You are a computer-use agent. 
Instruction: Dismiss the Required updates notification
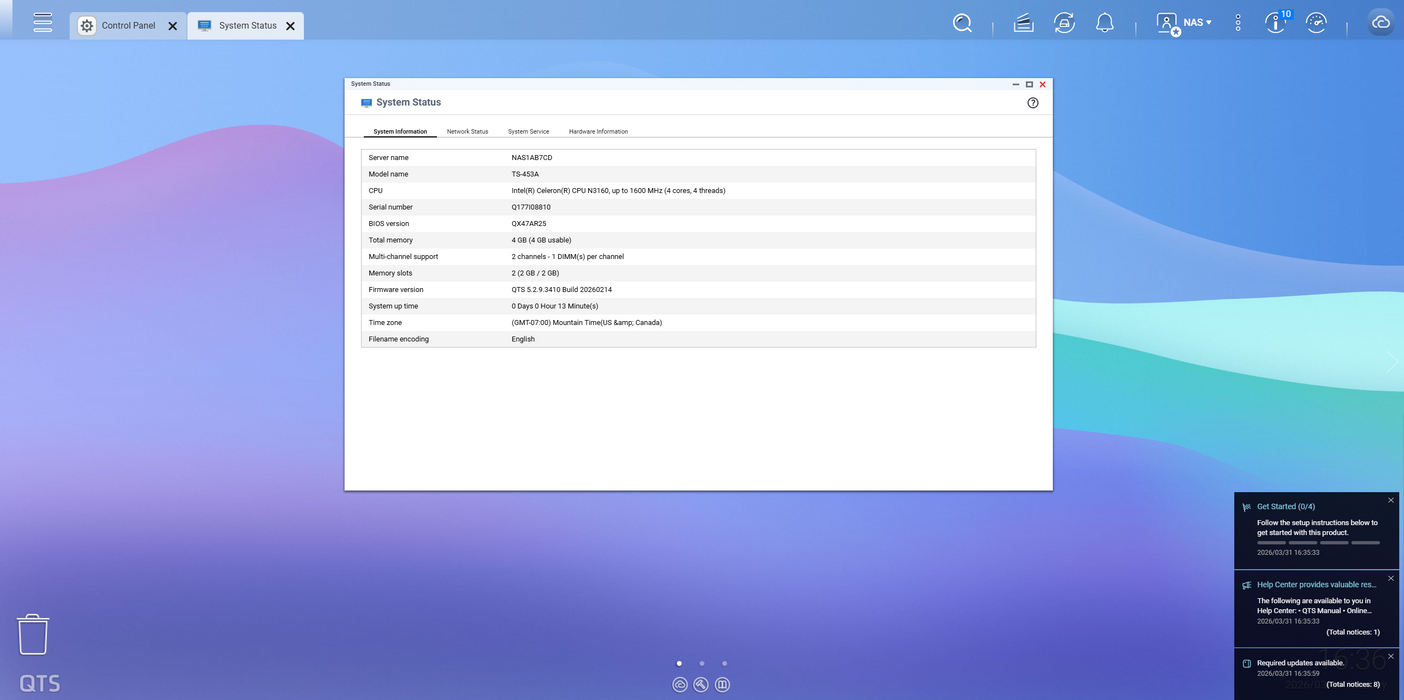click(1391, 657)
